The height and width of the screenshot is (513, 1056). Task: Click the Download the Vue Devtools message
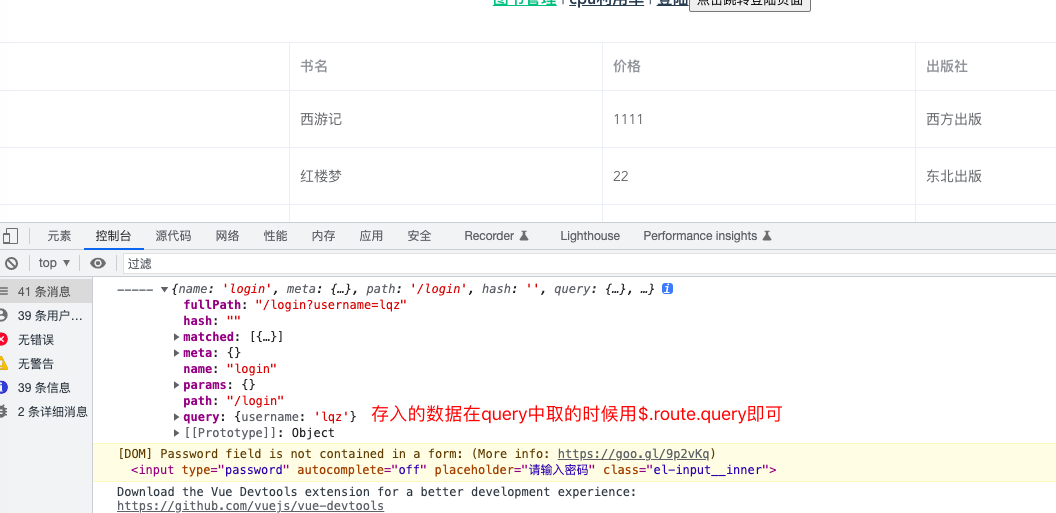[x=376, y=492]
